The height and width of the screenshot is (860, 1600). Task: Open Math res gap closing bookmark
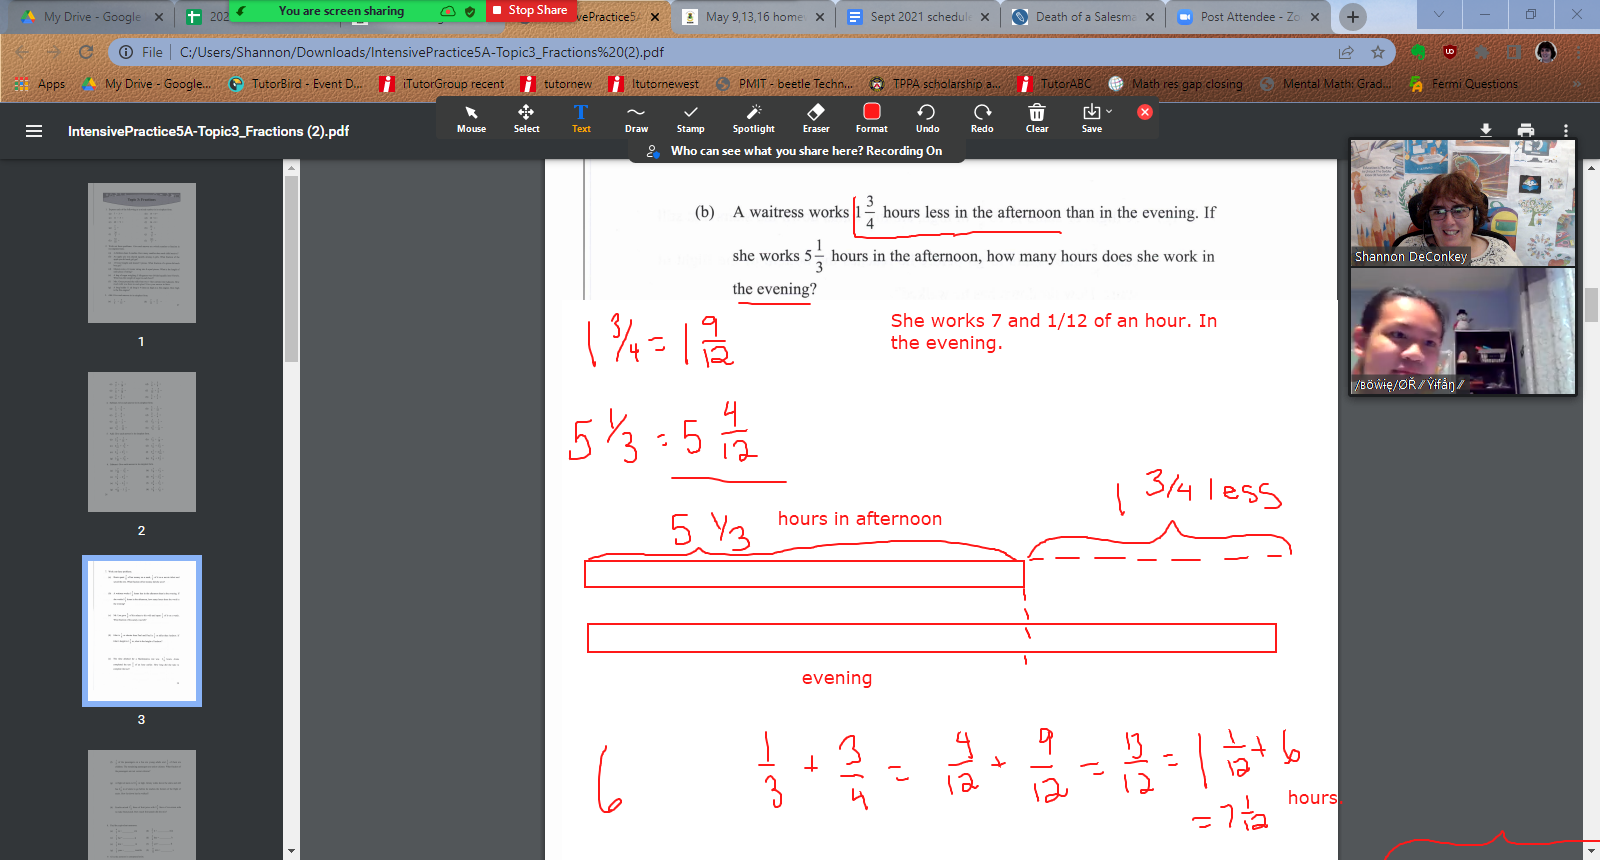tap(1175, 84)
